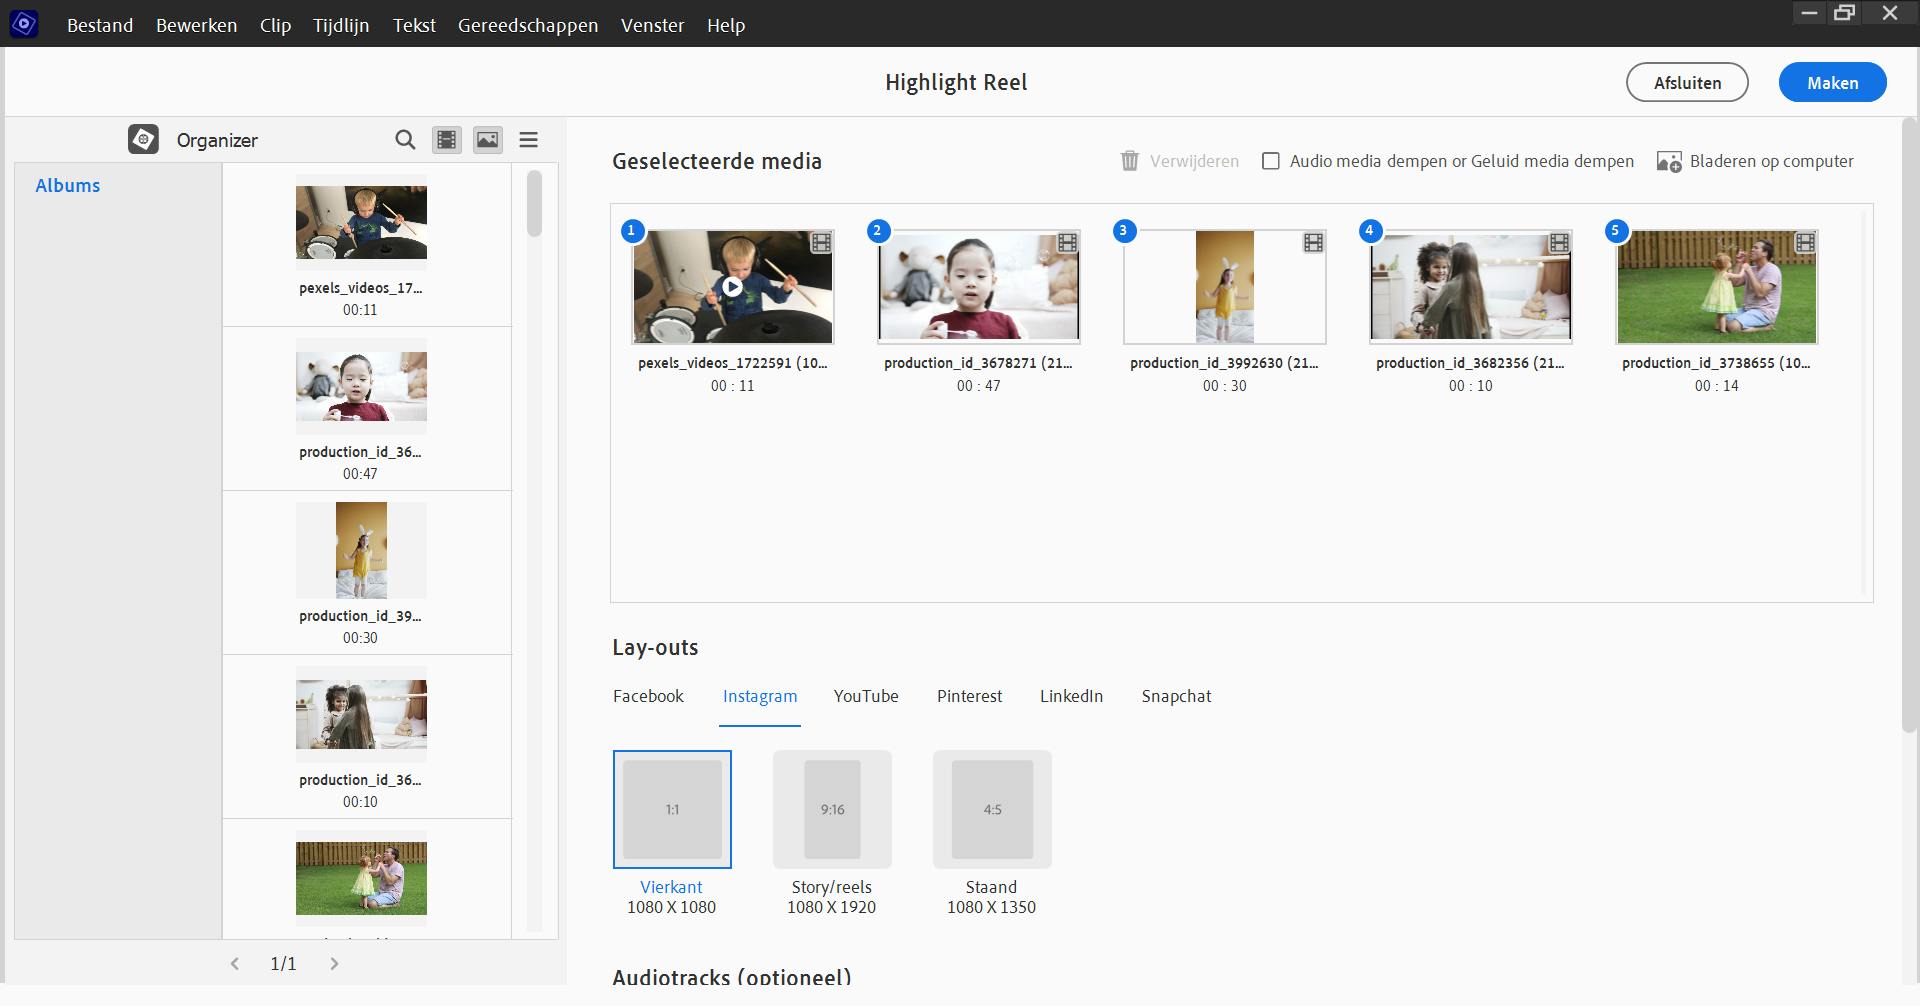Click the Verwijderen trash icon
This screenshot has height=1006, width=1920.
(1129, 161)
